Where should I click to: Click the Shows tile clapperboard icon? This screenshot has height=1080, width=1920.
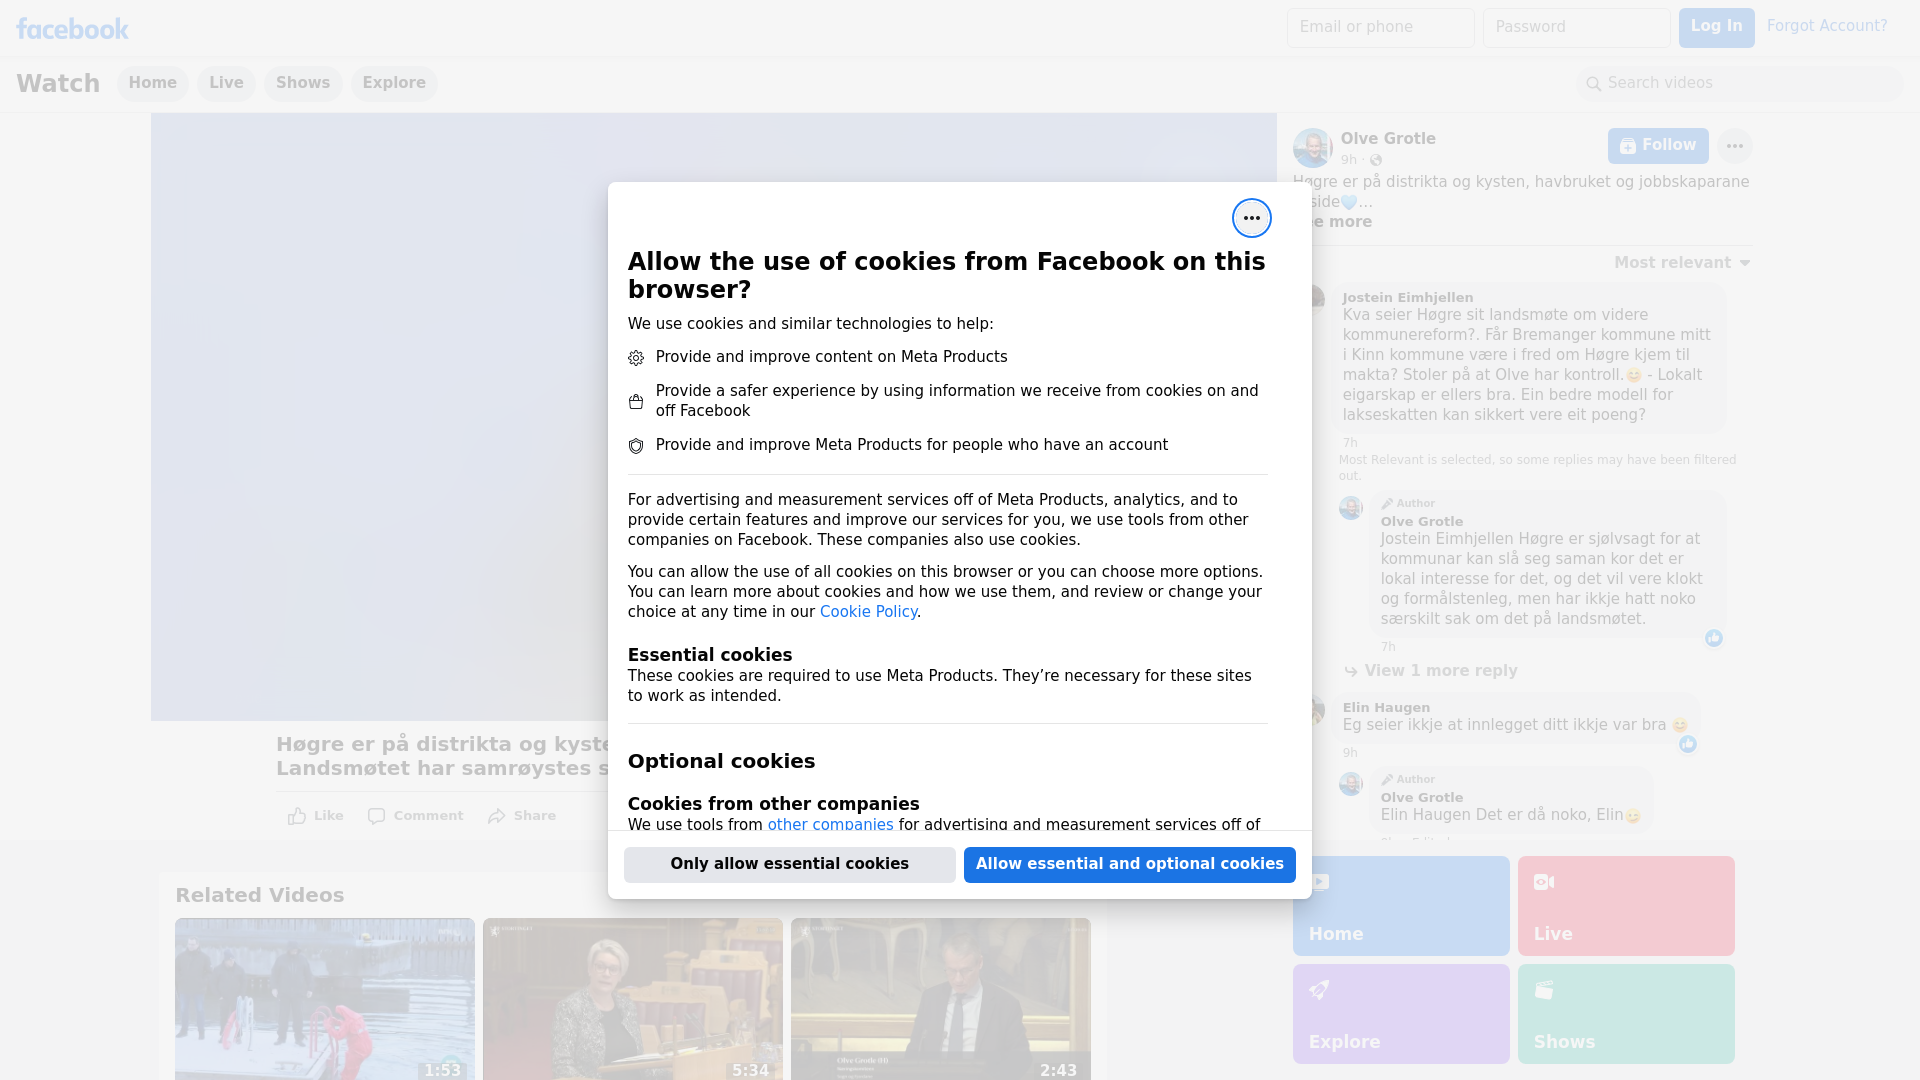(1544, 990)
